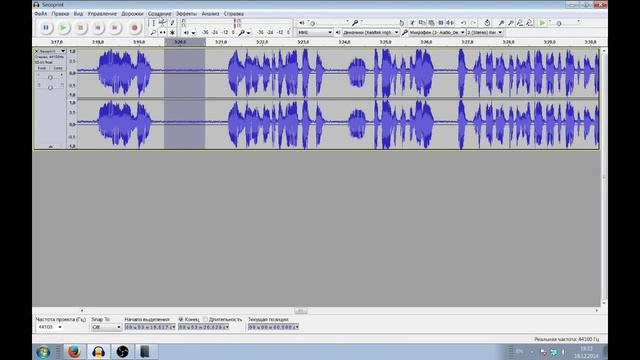Open Firefox from the taskbar
This screenshot has width=640, height=360.
(74, 351)
